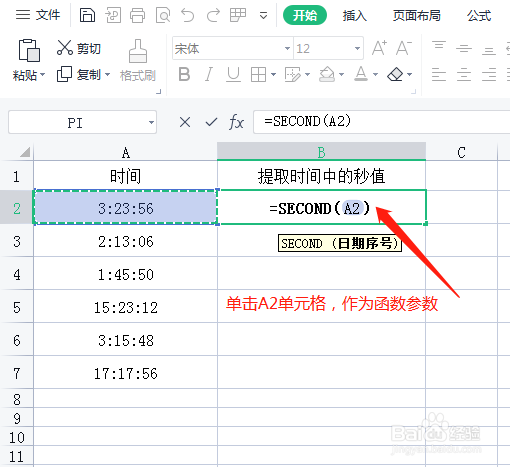Click the 格式刷 format painter
The width and height of the screenshot is (510, 467).
point(138,61)
